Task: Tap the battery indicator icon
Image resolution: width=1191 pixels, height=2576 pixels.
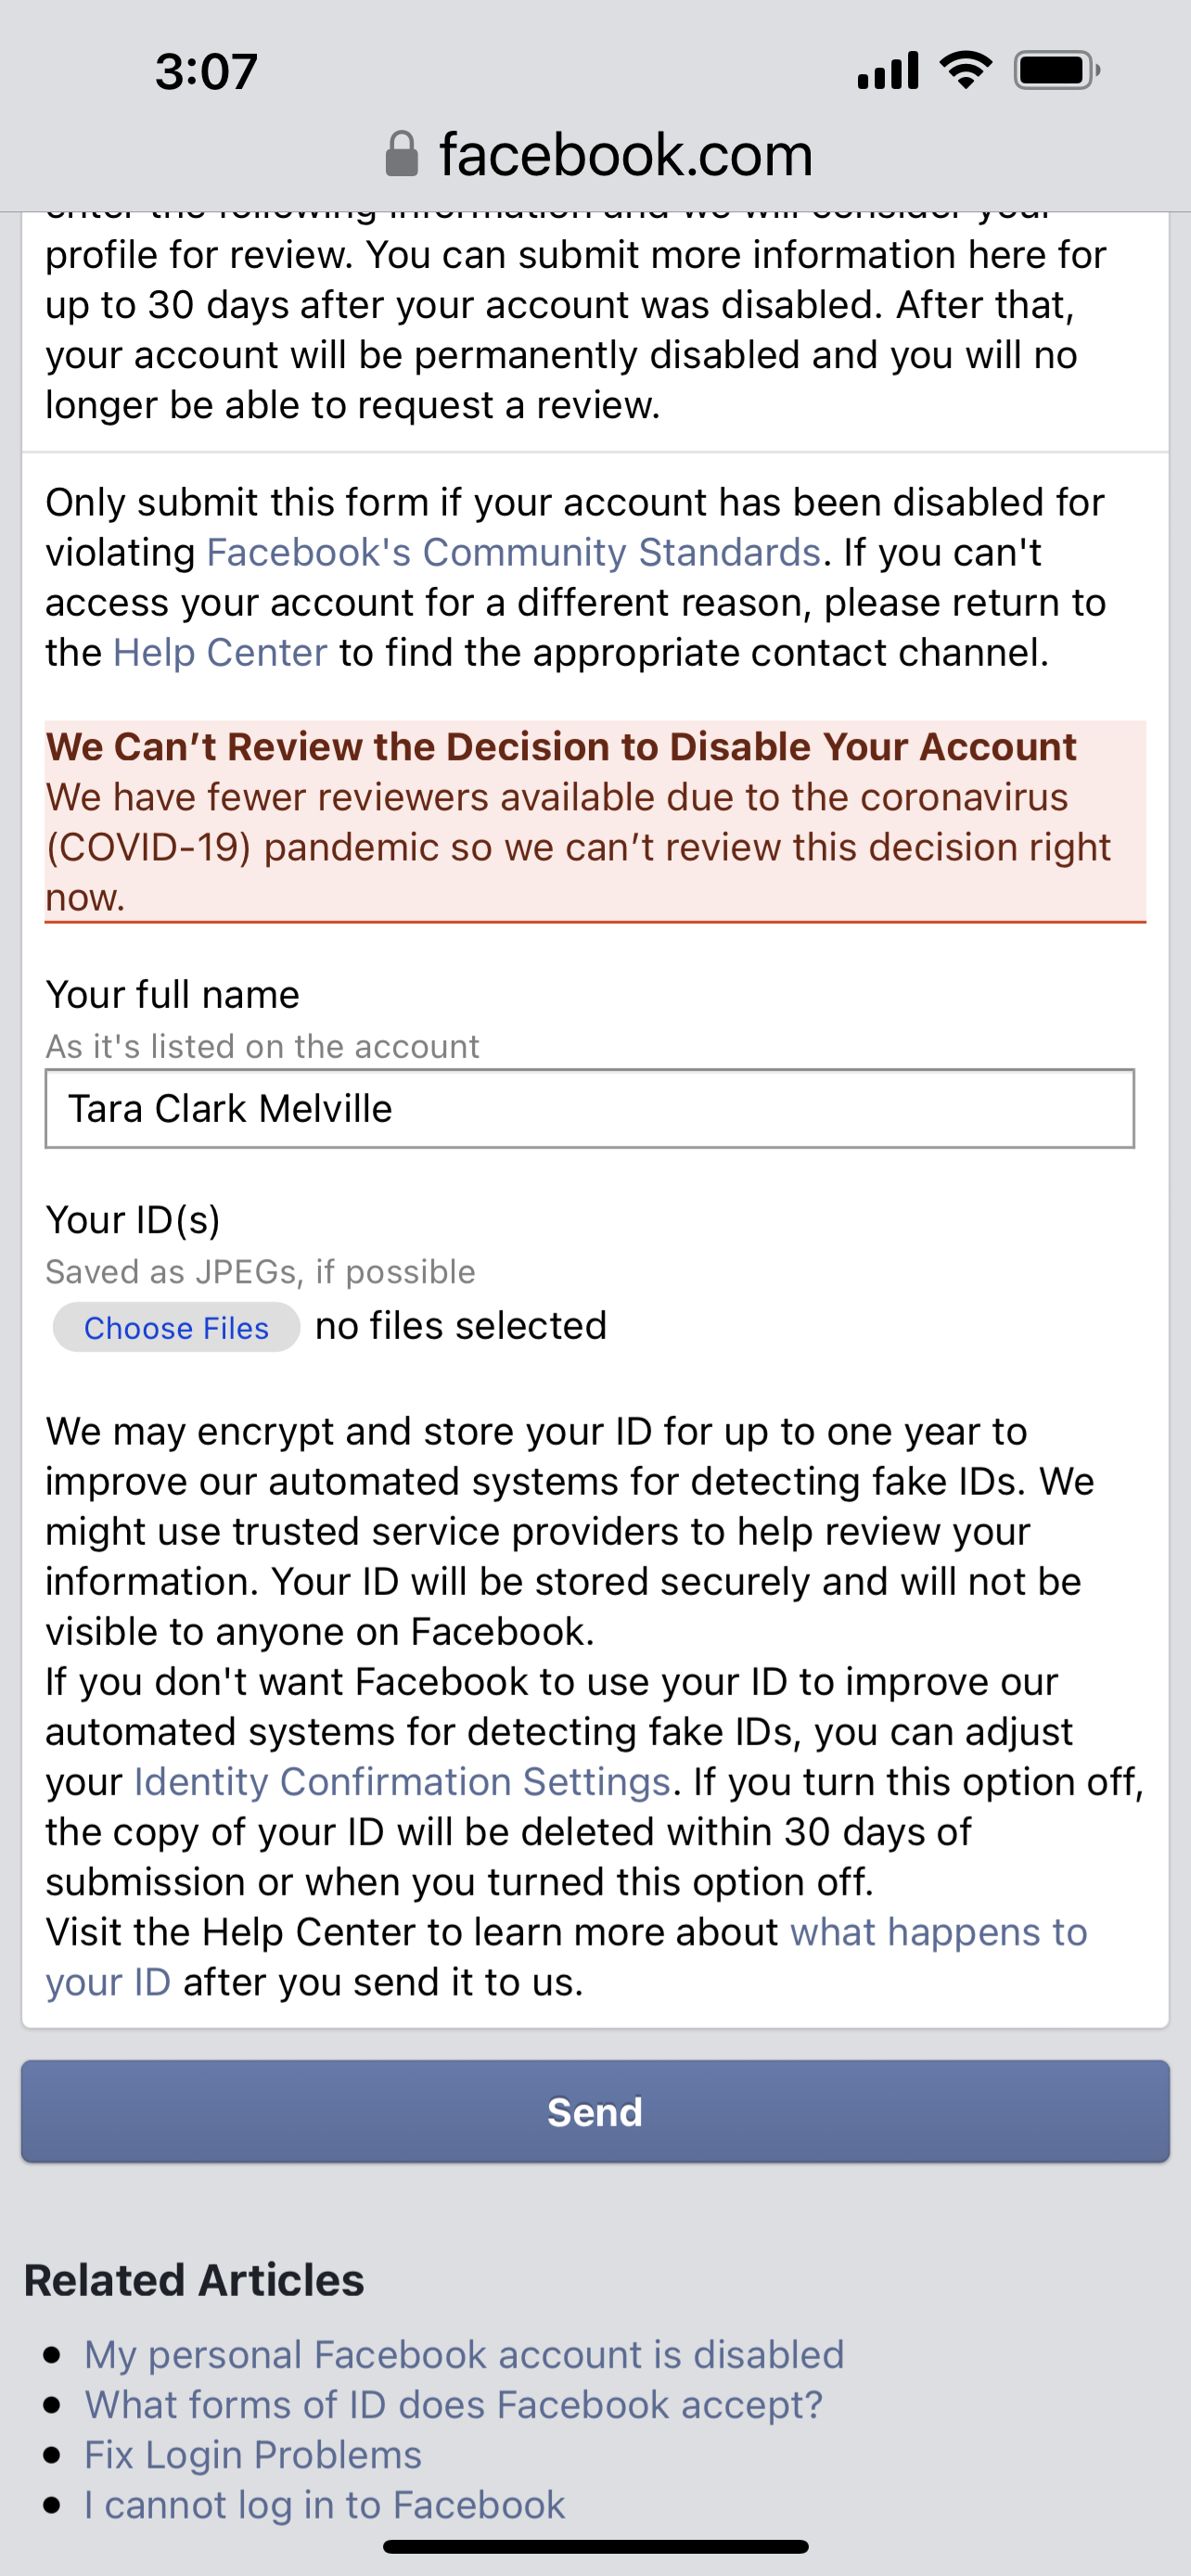Action: [x=1056, y=71]
